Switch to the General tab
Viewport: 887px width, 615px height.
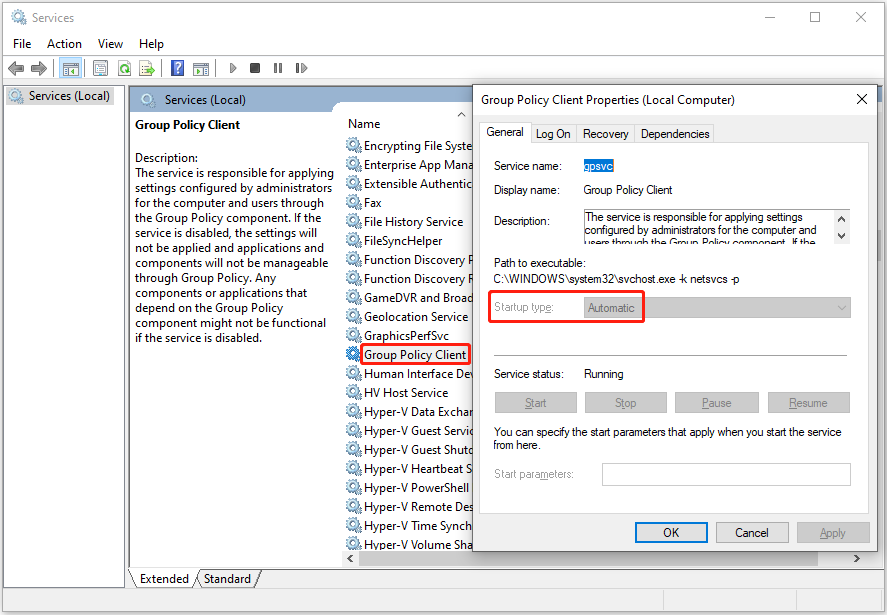pyautogui.click(x=505, y=132)
